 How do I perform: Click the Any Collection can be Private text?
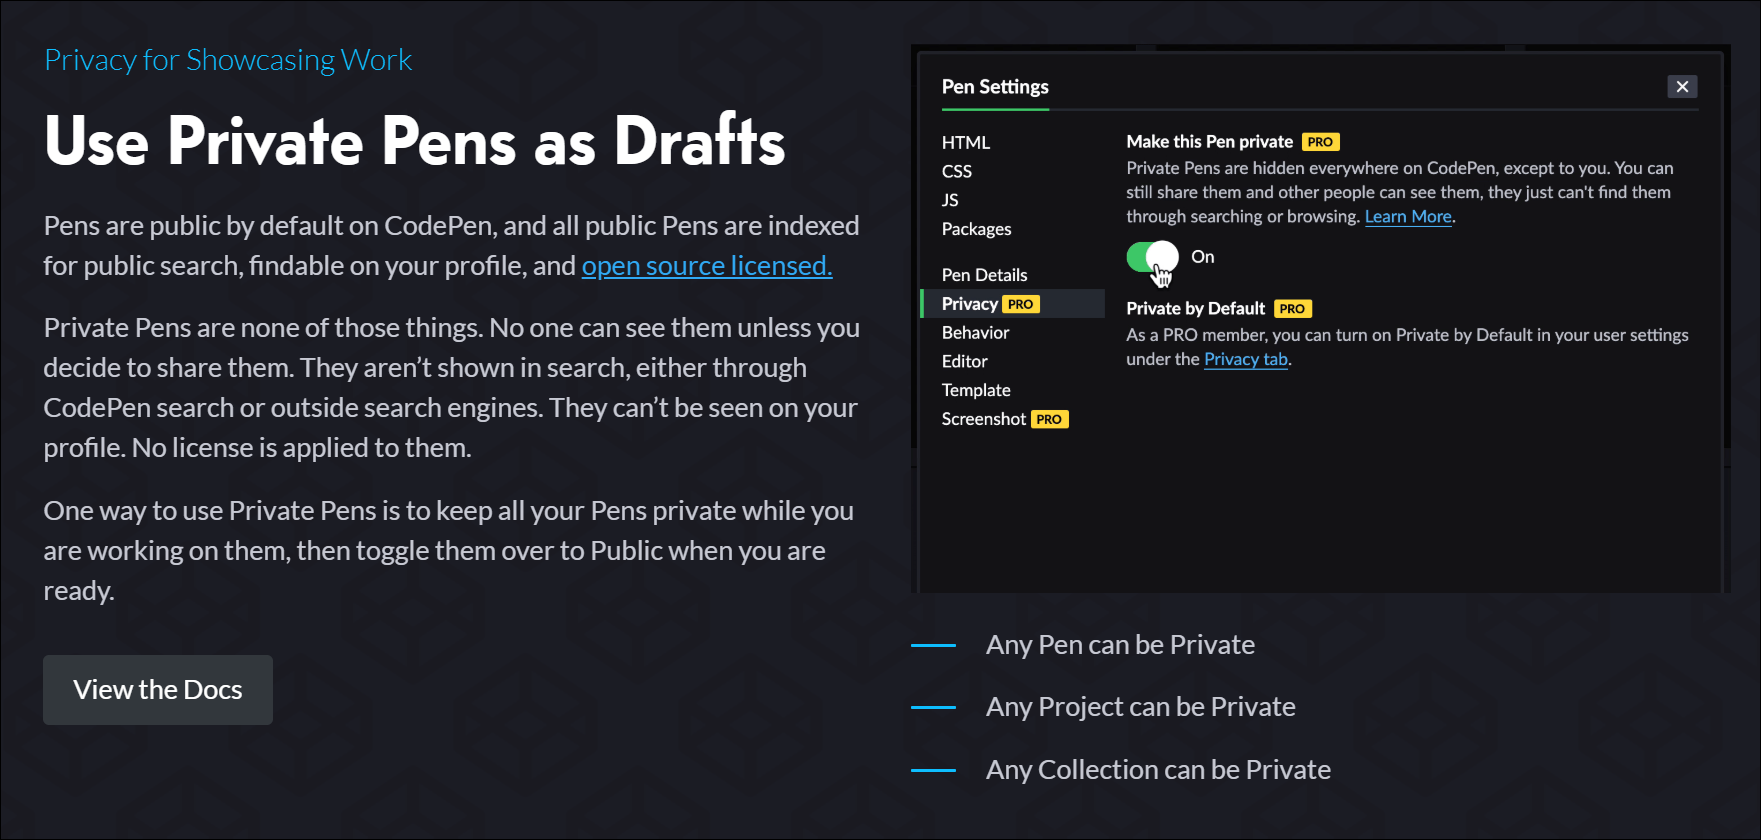pos(1158,770)
